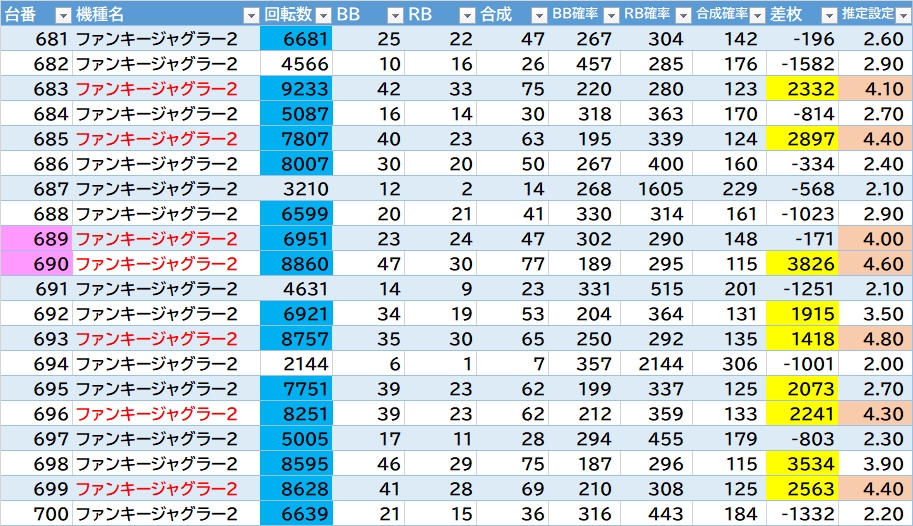Select the 差枚 header cell
Image resolution: width=913 pixels, height=526 pixels.
click(x=802, y=14)
